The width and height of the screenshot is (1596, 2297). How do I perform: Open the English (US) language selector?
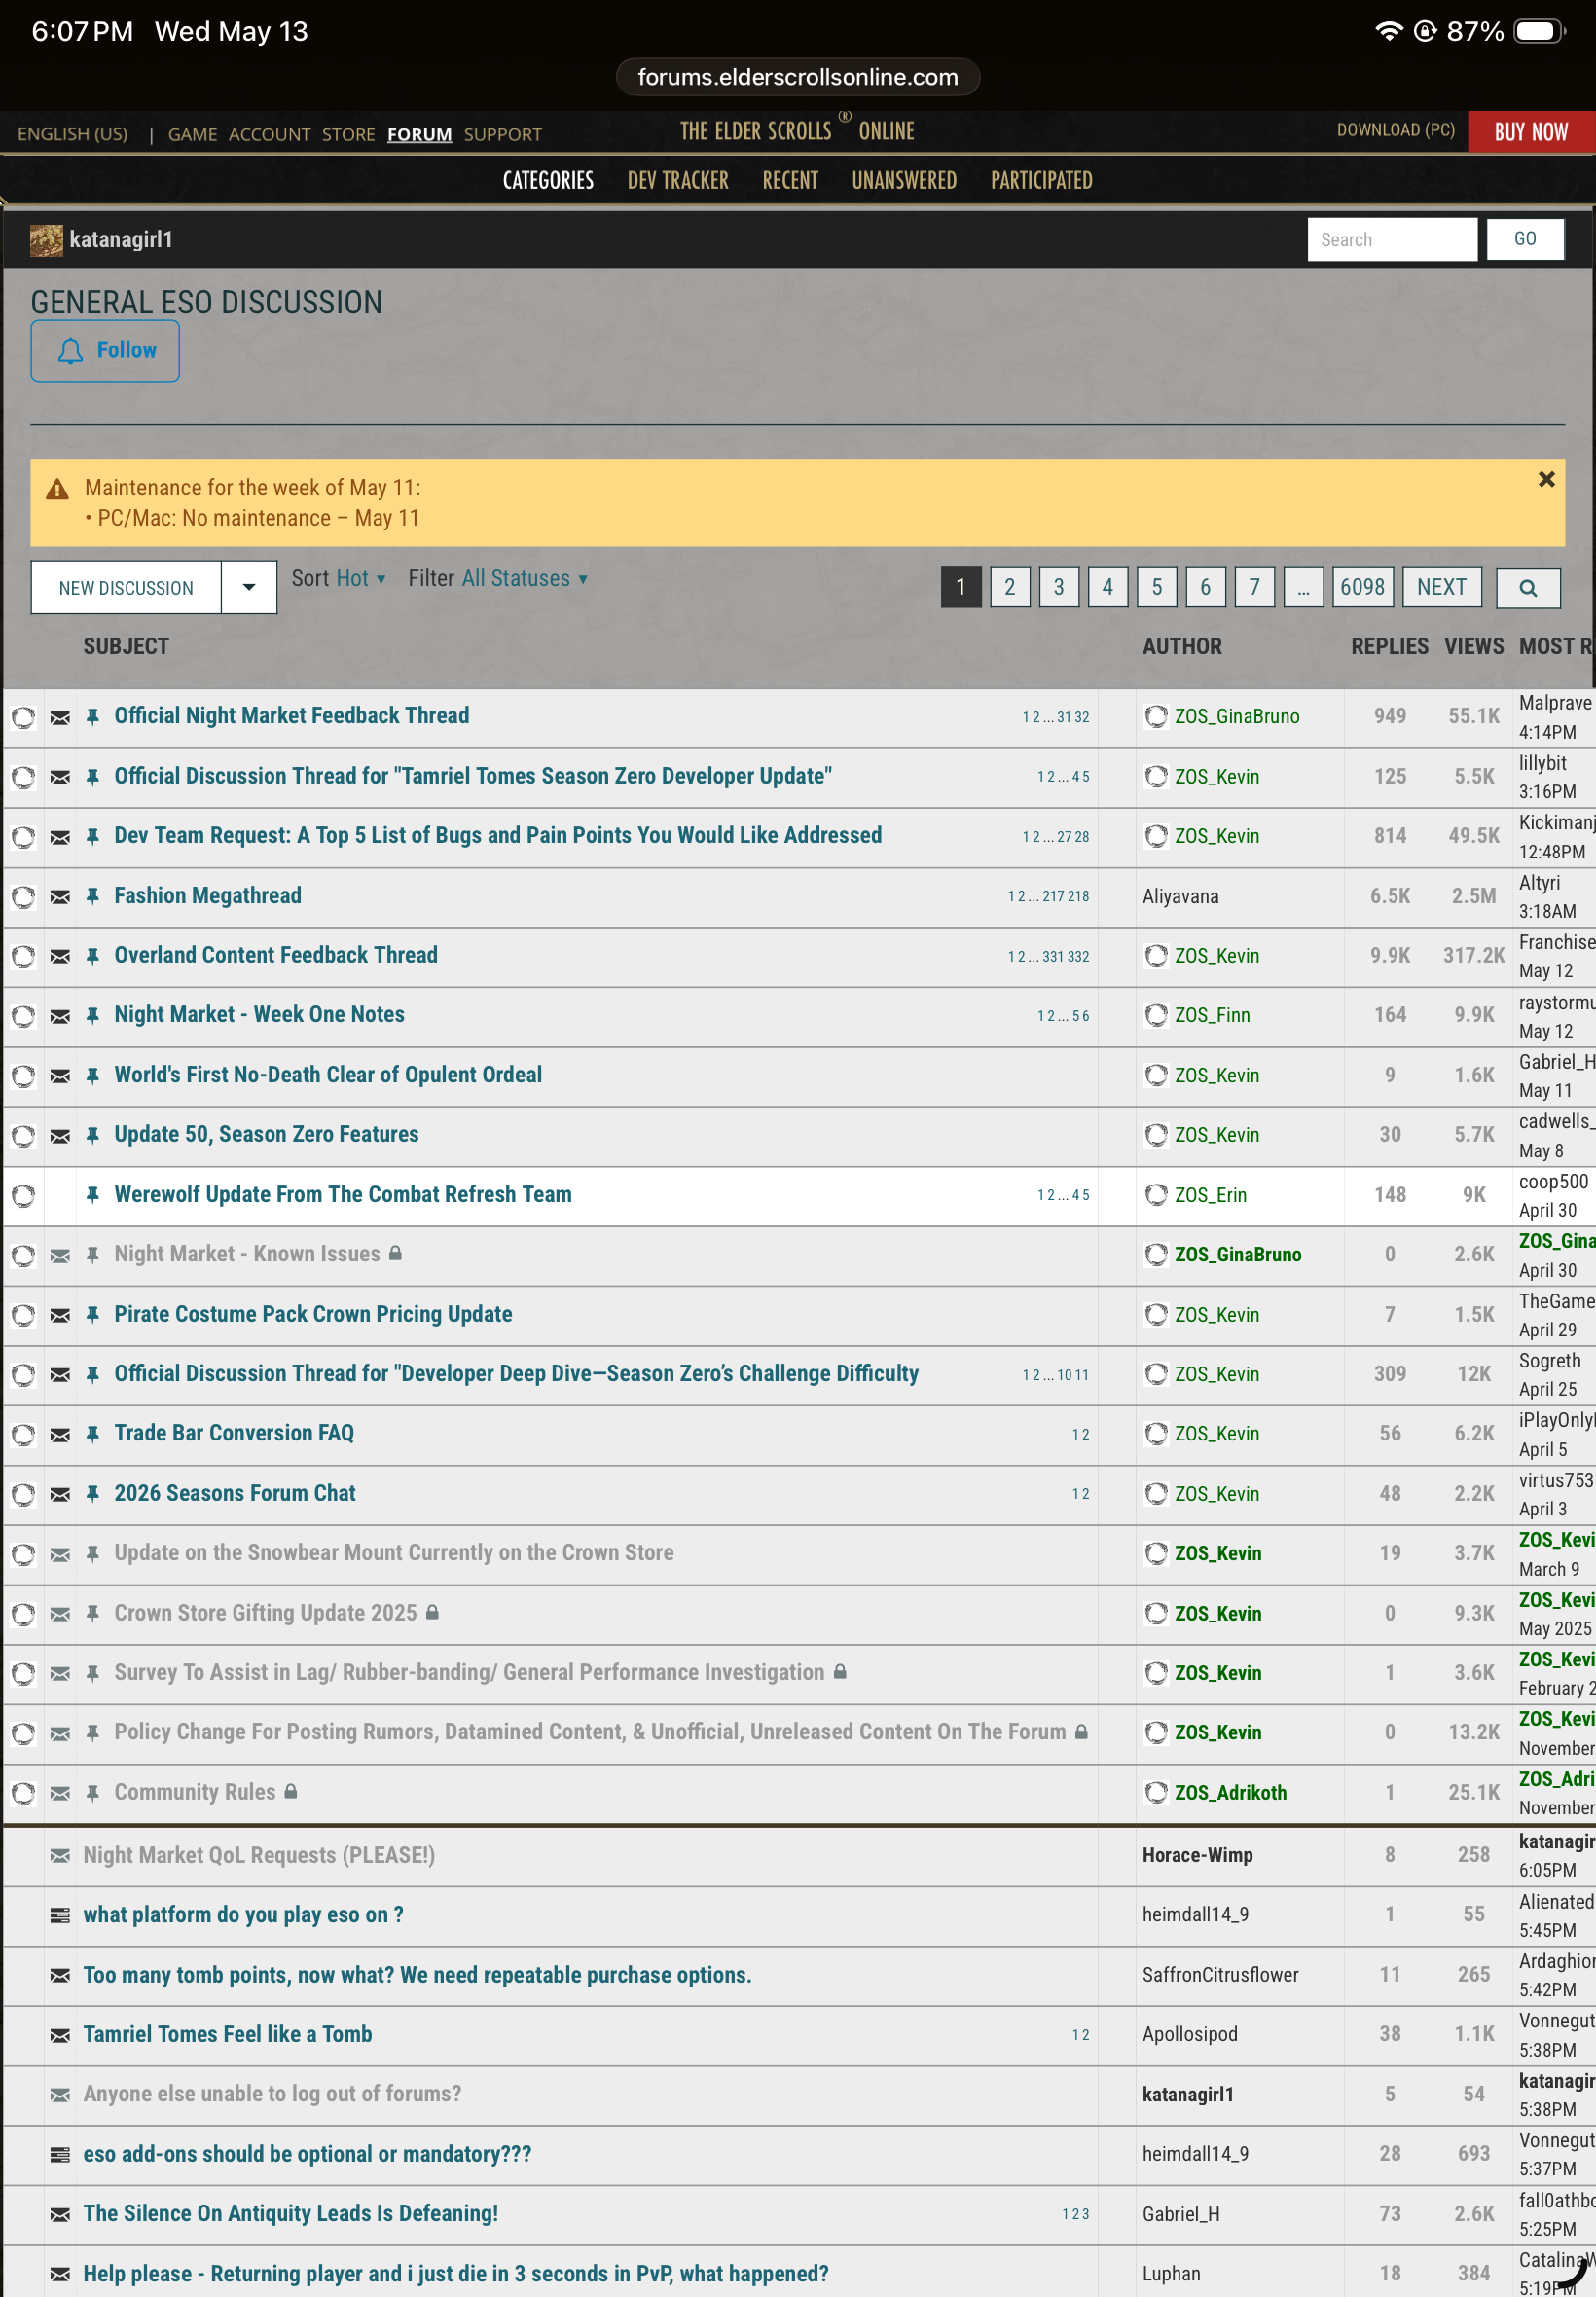73,134
